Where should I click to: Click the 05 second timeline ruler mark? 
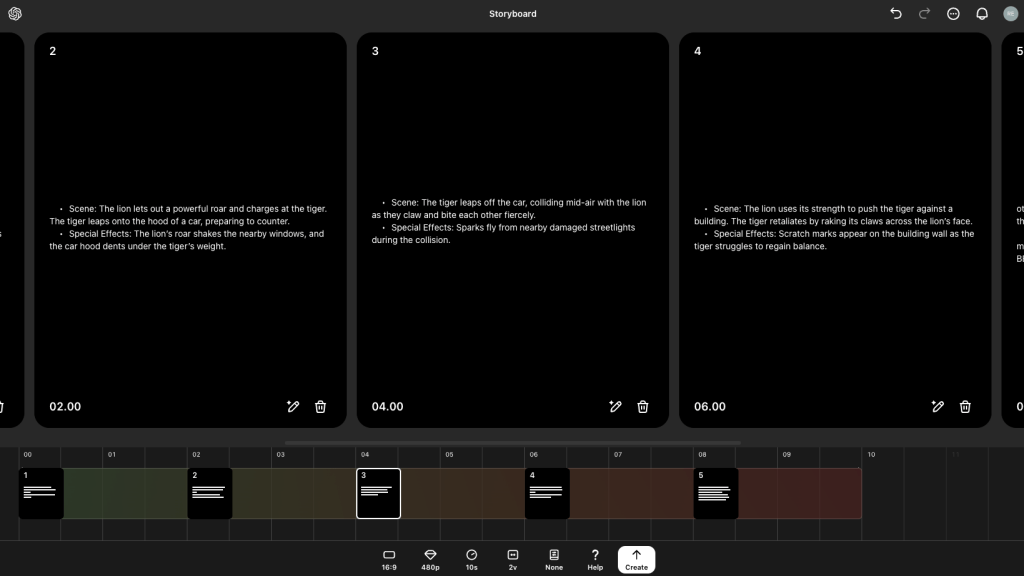pyautogui.click(x=449, y=455)
